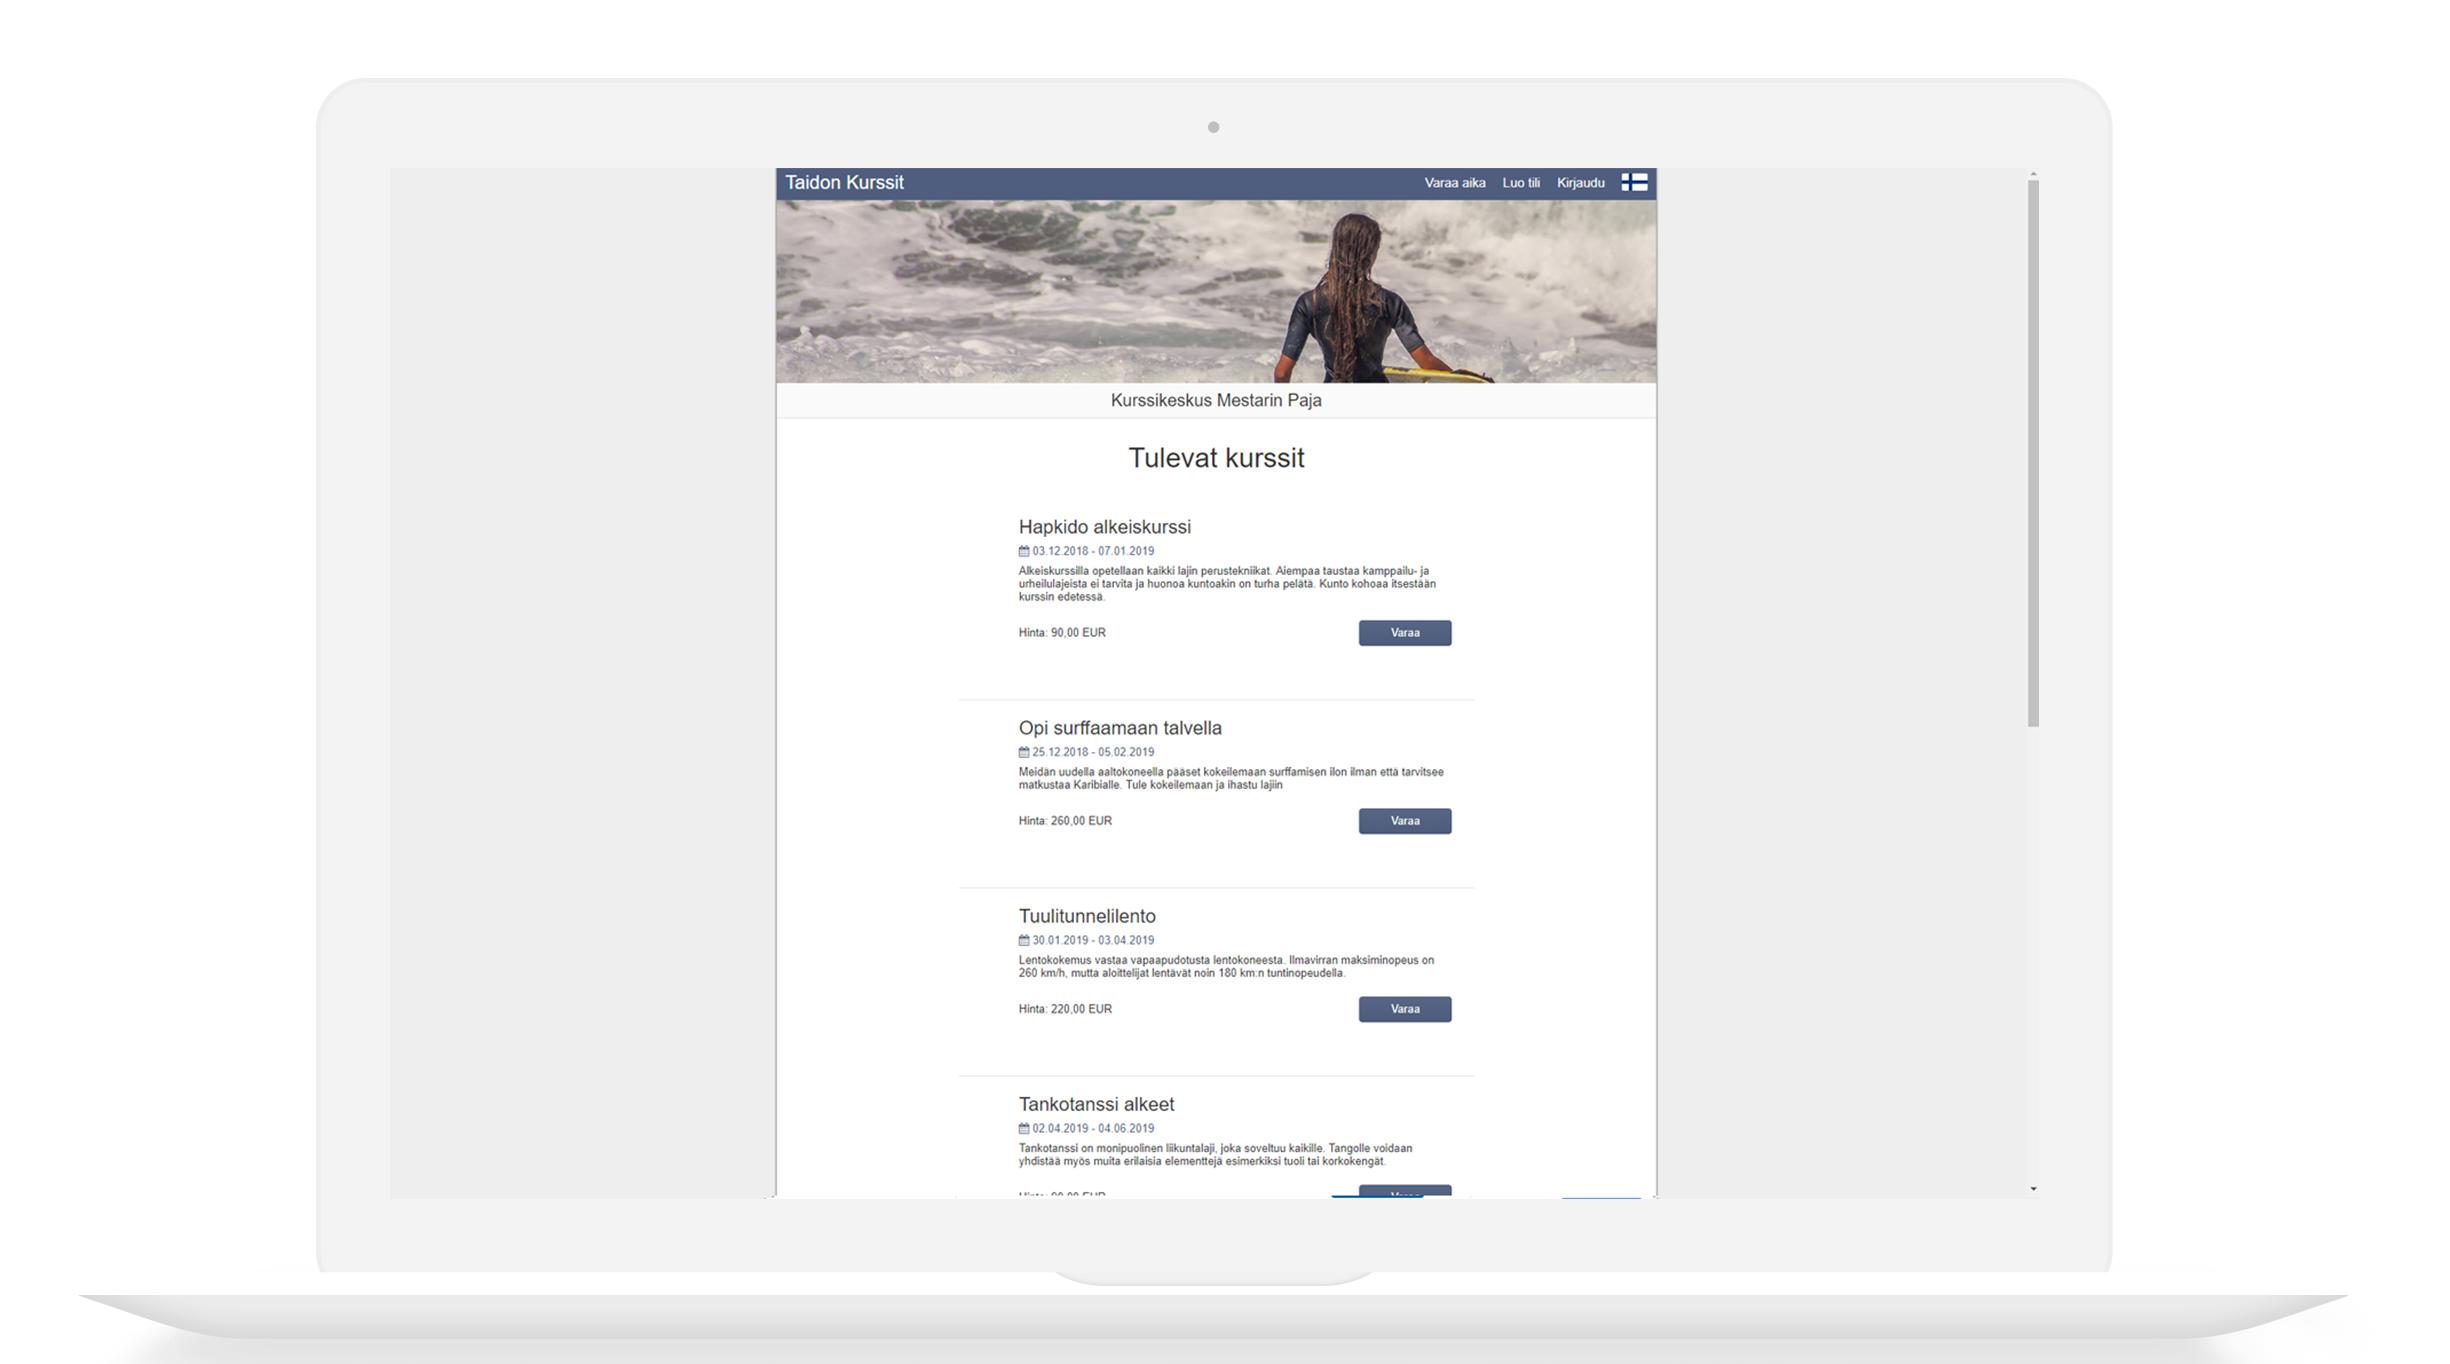Click the scrollbar down arrow
Screen dimensions: 2450x1364
tap(2033, 1189)
